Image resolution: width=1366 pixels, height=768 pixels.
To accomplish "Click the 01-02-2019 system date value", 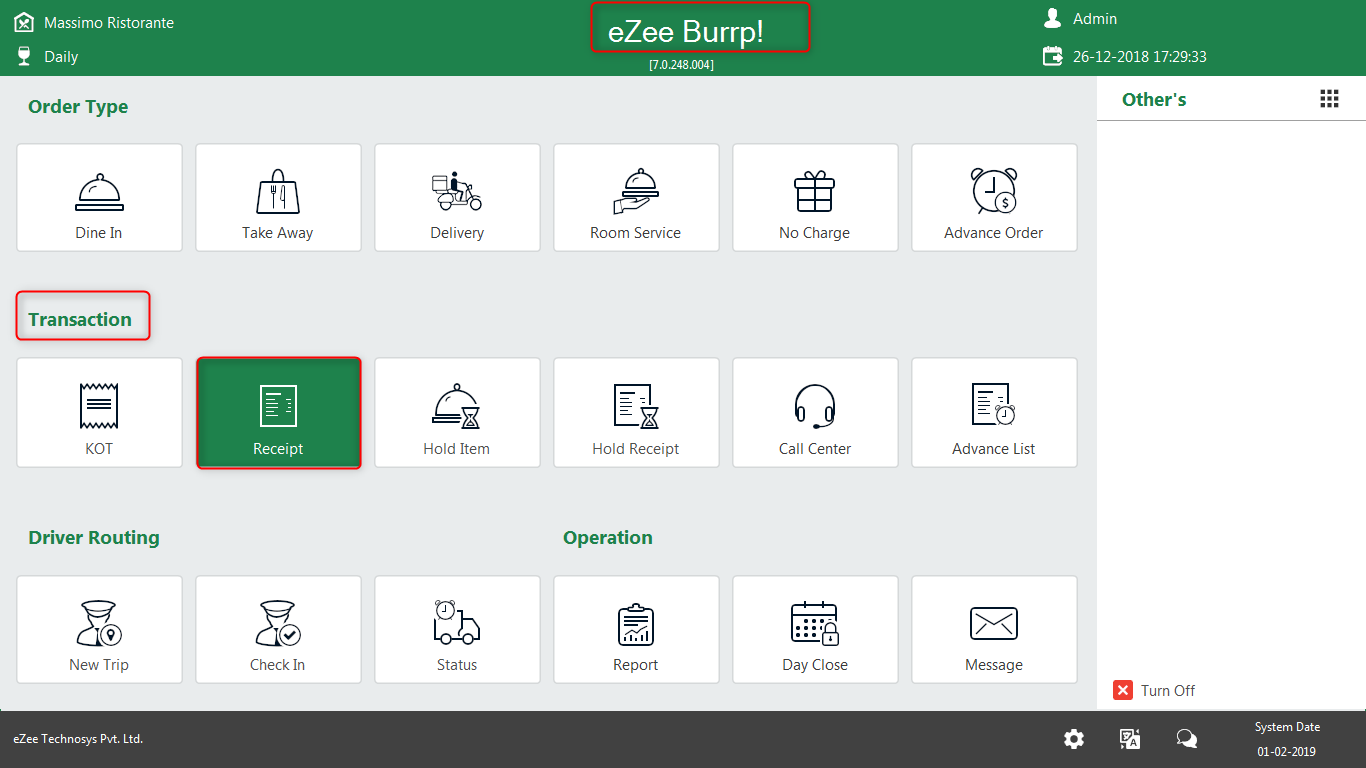I will 1287,752.
